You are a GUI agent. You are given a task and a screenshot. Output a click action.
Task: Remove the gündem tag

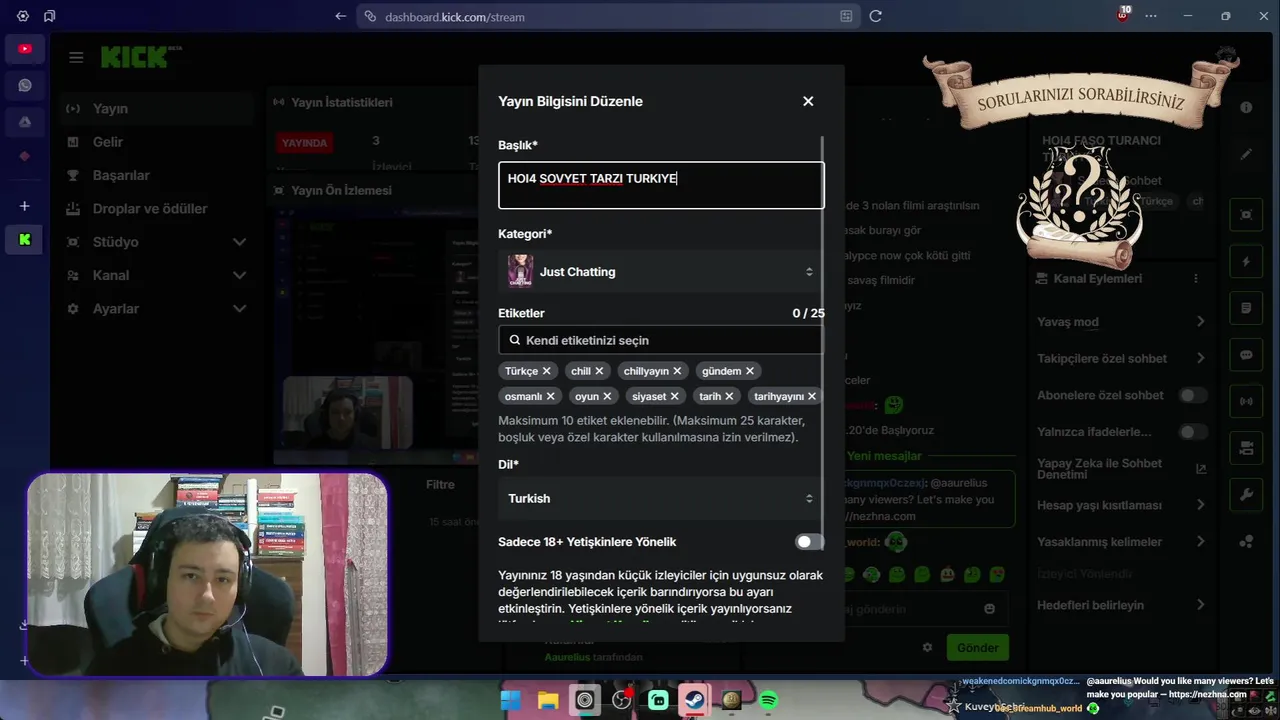[x=750, y=371]
